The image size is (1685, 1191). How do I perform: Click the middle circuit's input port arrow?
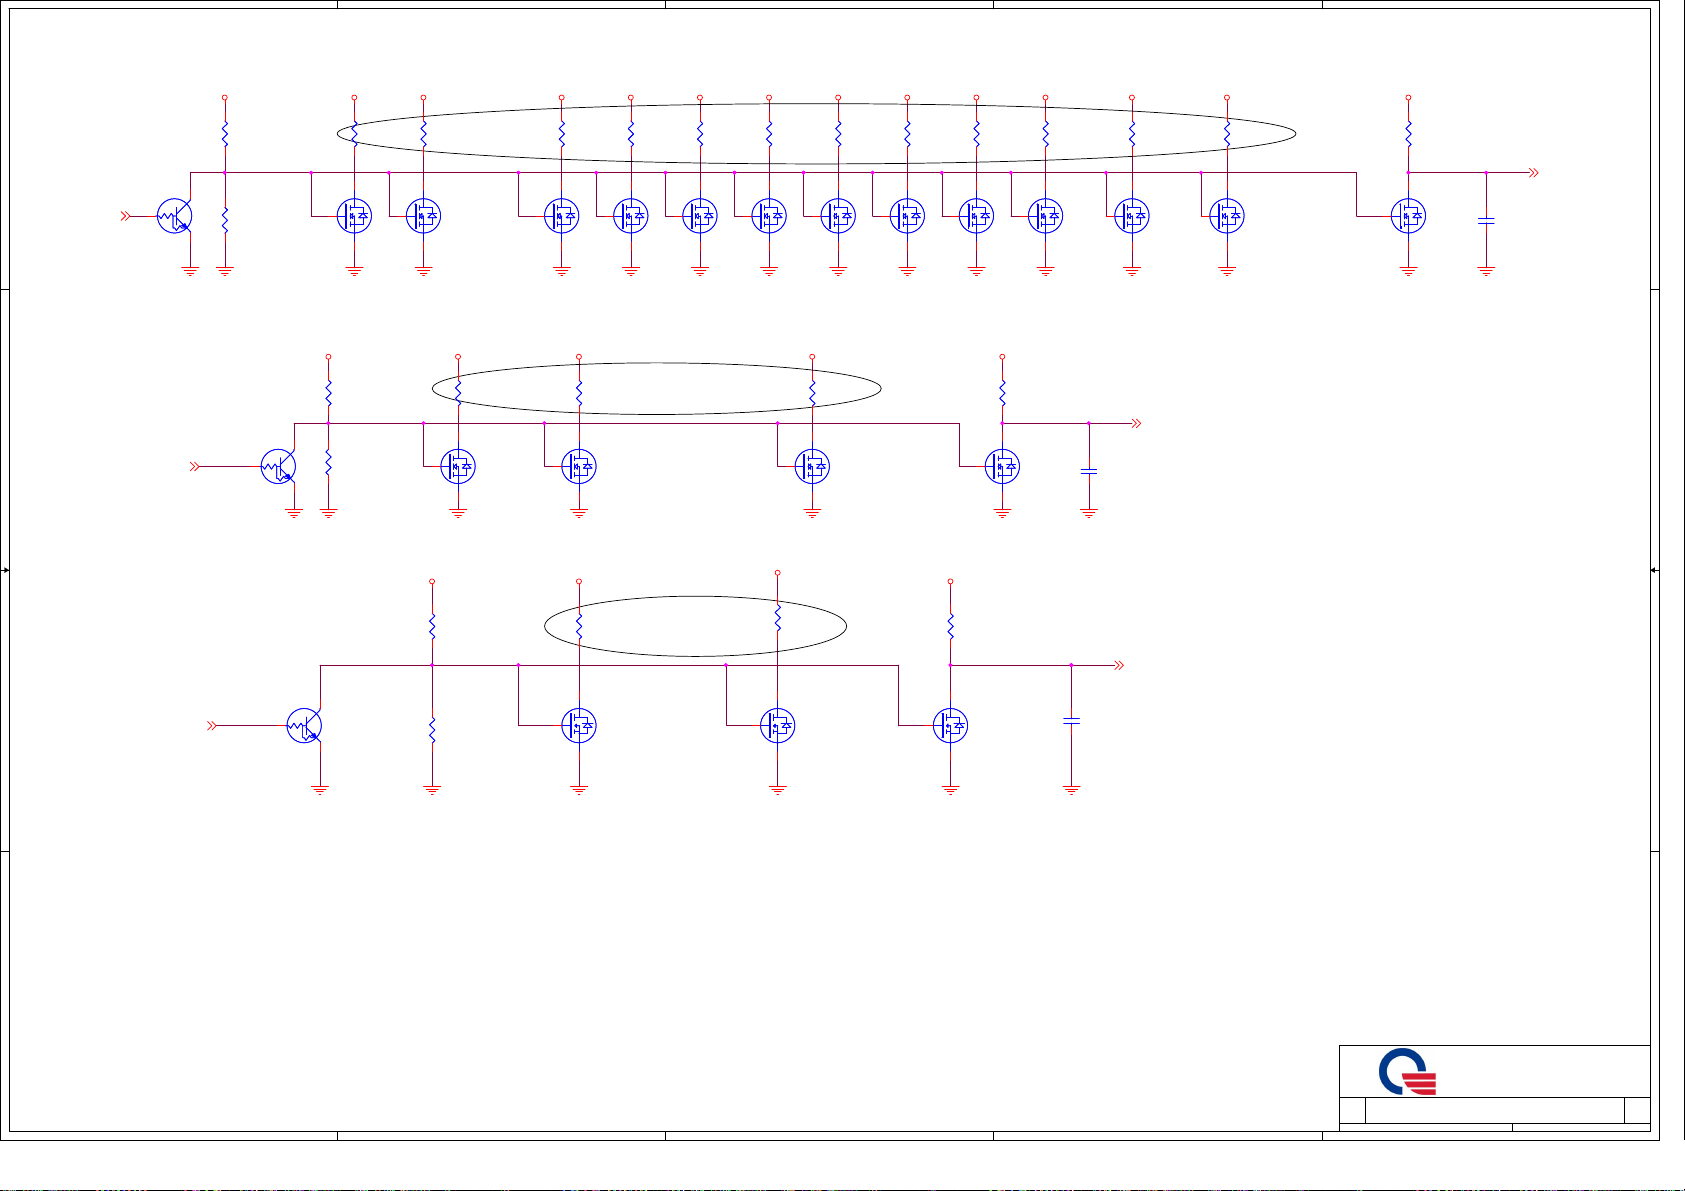coord(196,467)
